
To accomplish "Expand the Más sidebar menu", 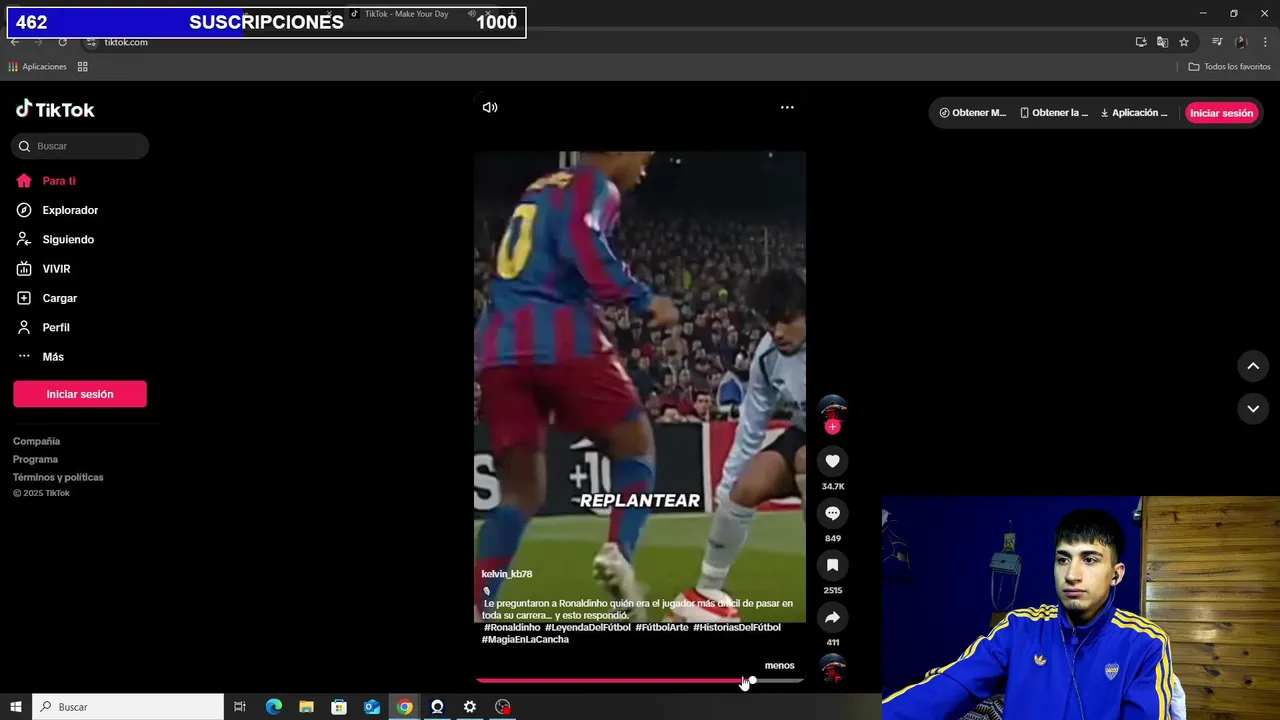I will click(x=53, y=357).
